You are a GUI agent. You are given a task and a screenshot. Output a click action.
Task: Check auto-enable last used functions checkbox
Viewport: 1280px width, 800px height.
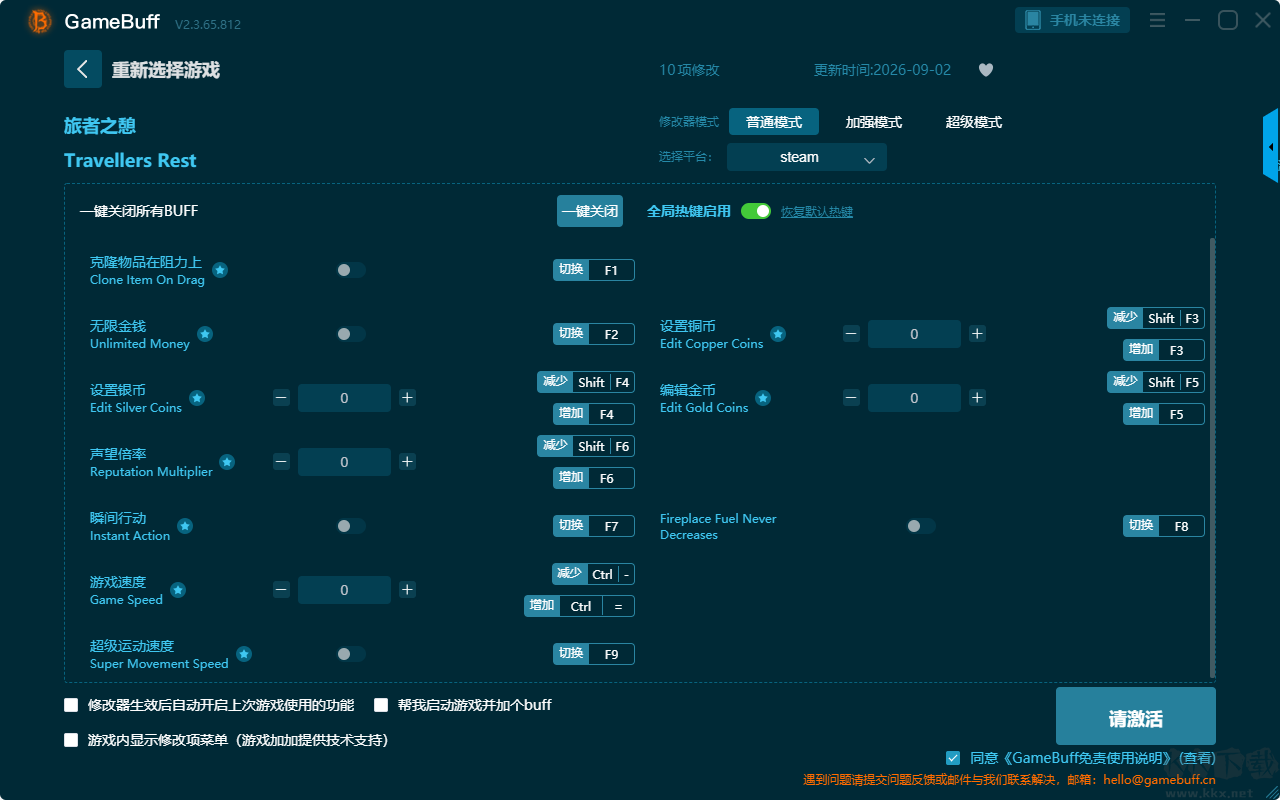click(x=71, y=705)
